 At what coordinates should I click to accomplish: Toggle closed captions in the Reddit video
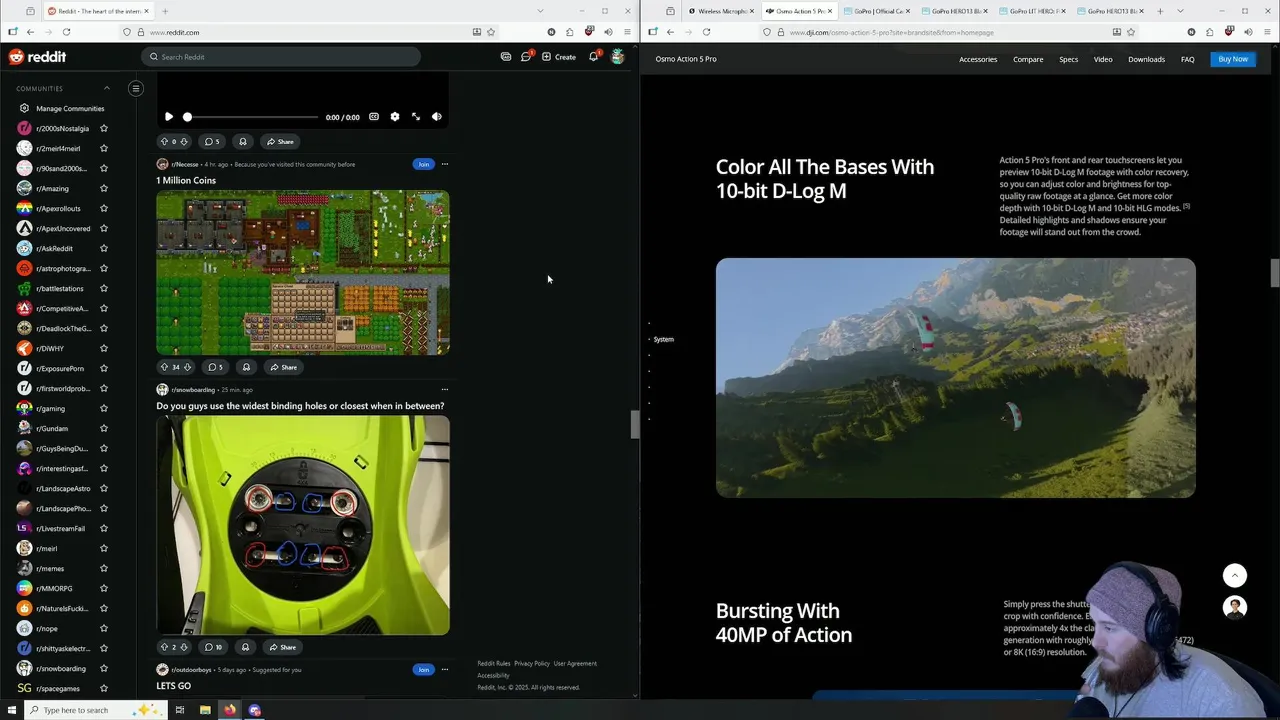coord(374,117)
